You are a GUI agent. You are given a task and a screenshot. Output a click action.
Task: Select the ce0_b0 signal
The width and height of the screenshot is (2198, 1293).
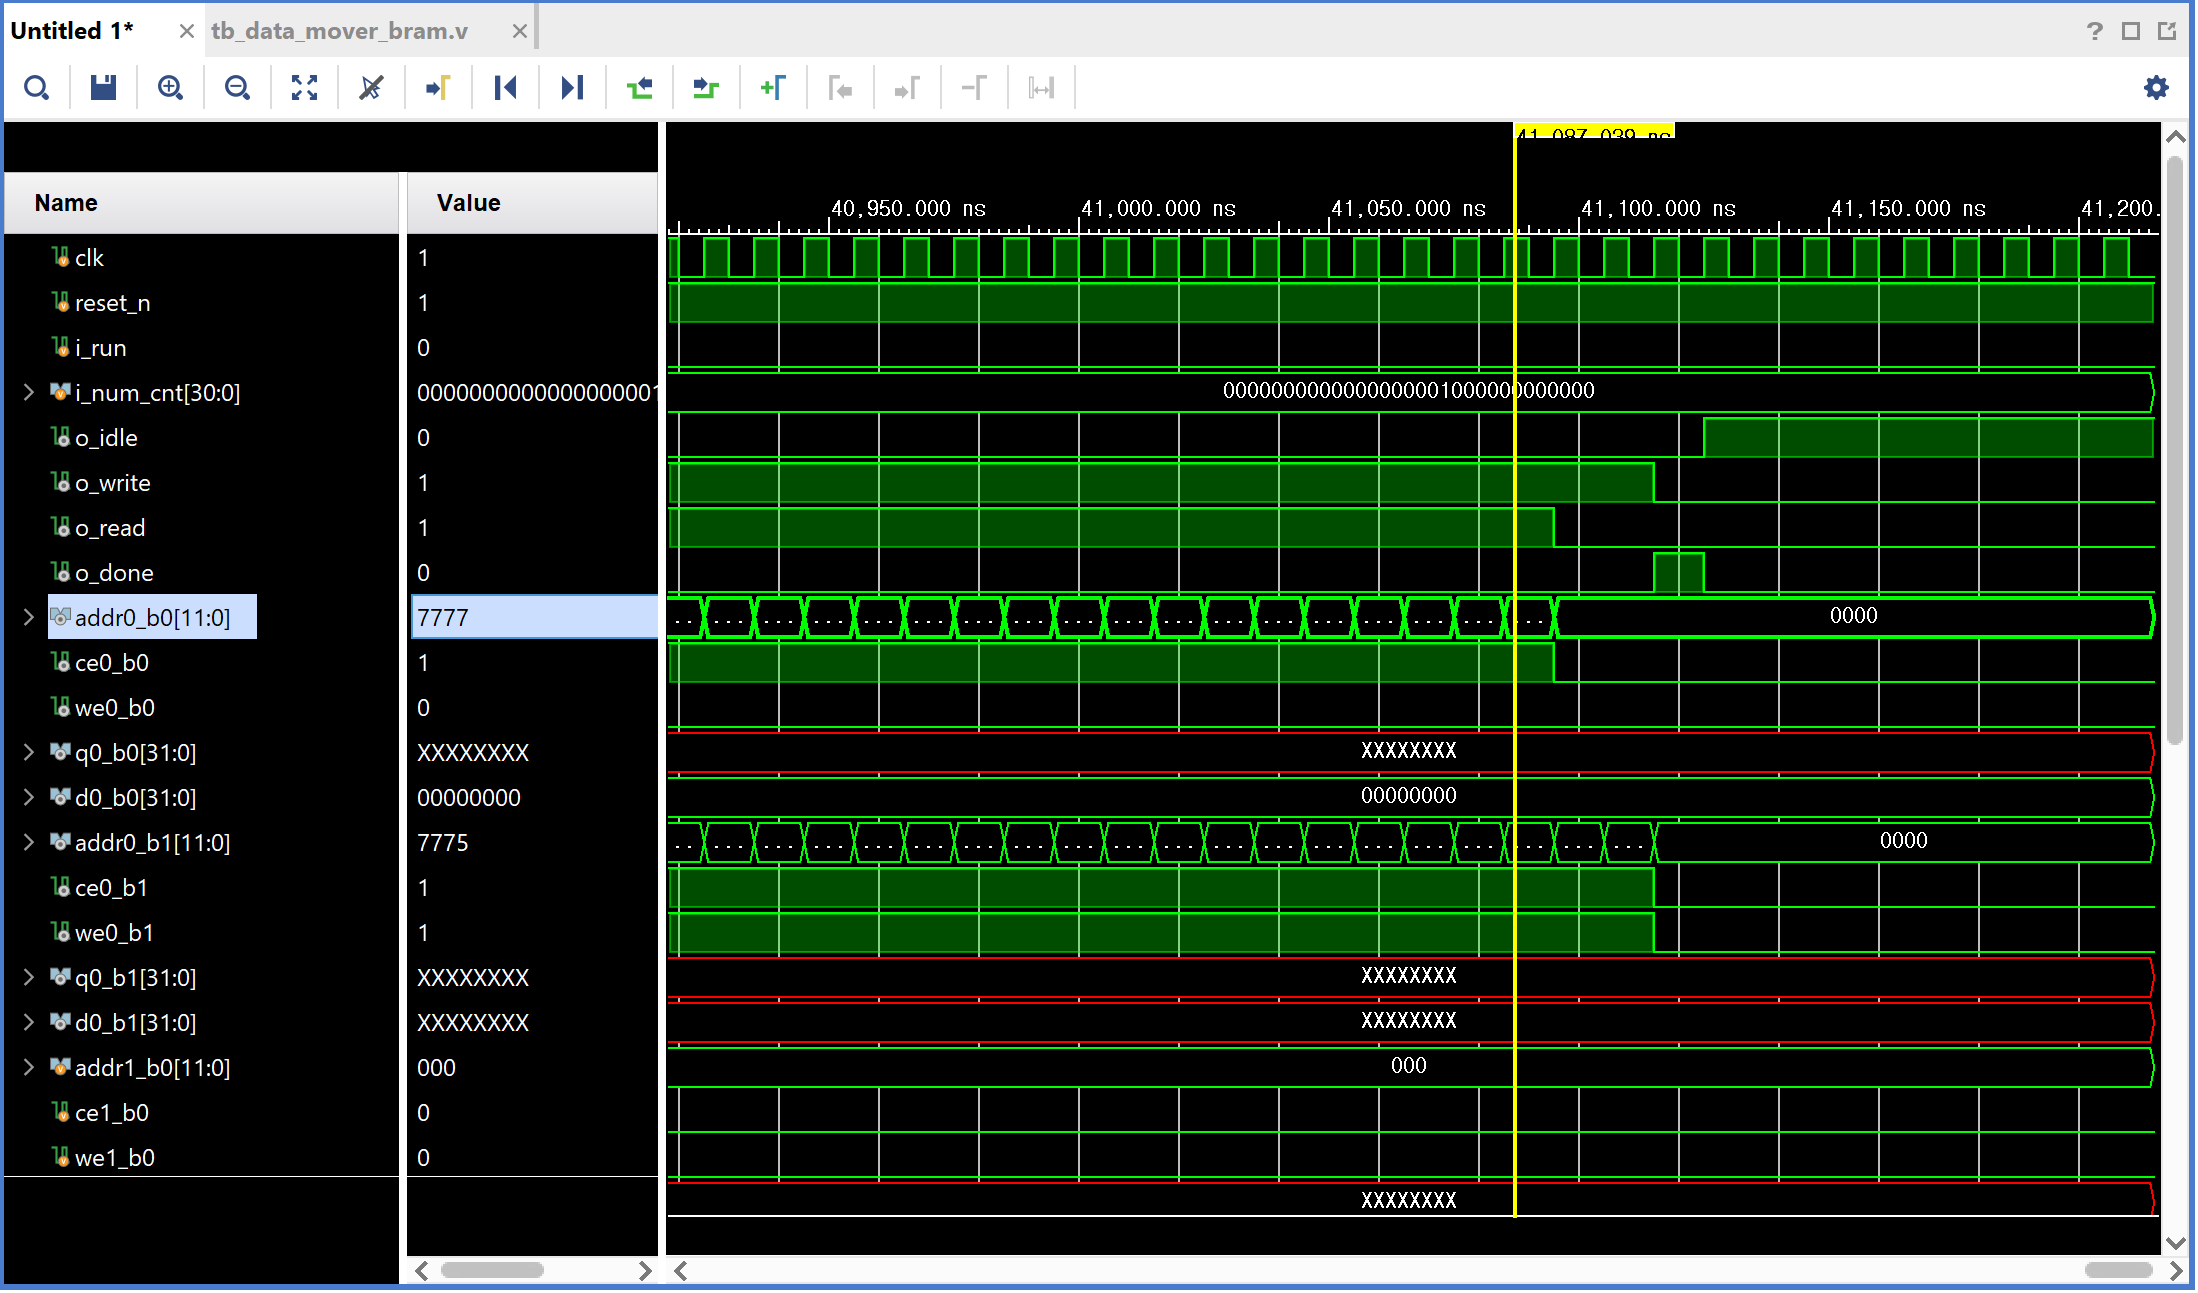click(111, 663)
